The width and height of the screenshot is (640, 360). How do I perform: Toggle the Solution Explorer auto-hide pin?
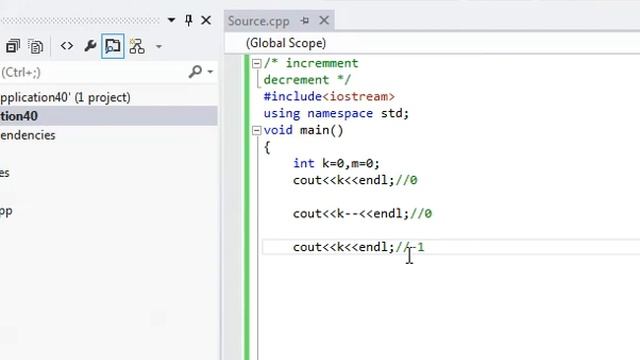point(189,20)
